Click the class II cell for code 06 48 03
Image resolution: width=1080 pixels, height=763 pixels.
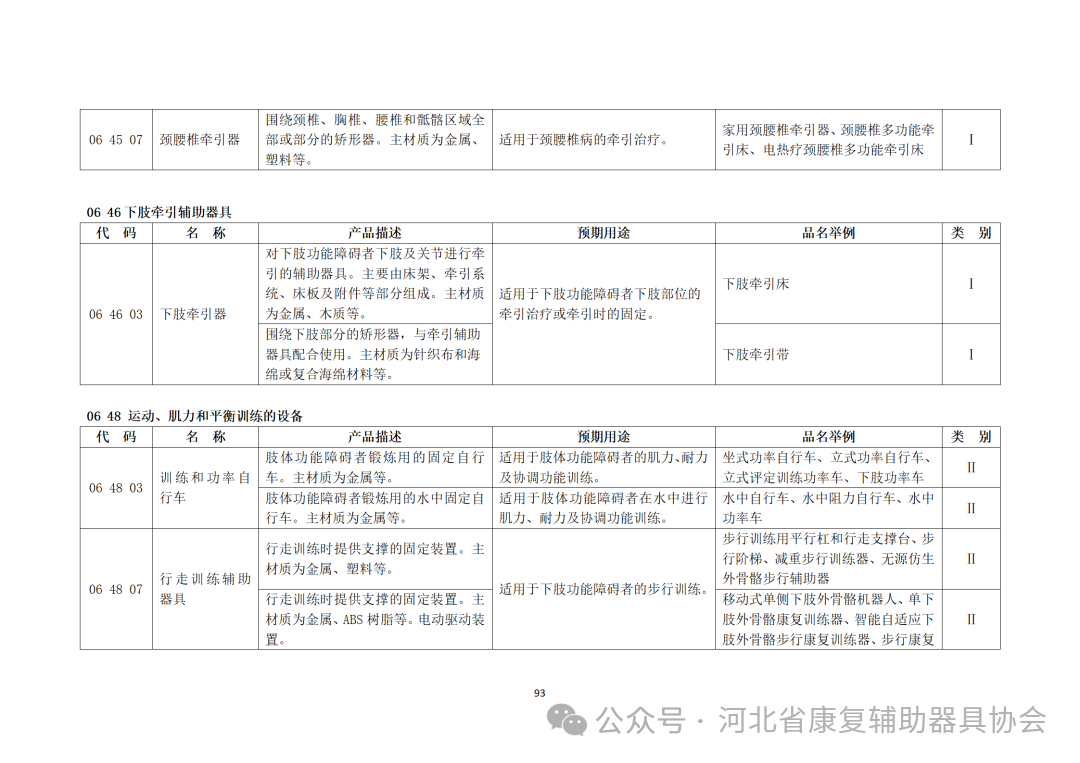click(970, 466)
